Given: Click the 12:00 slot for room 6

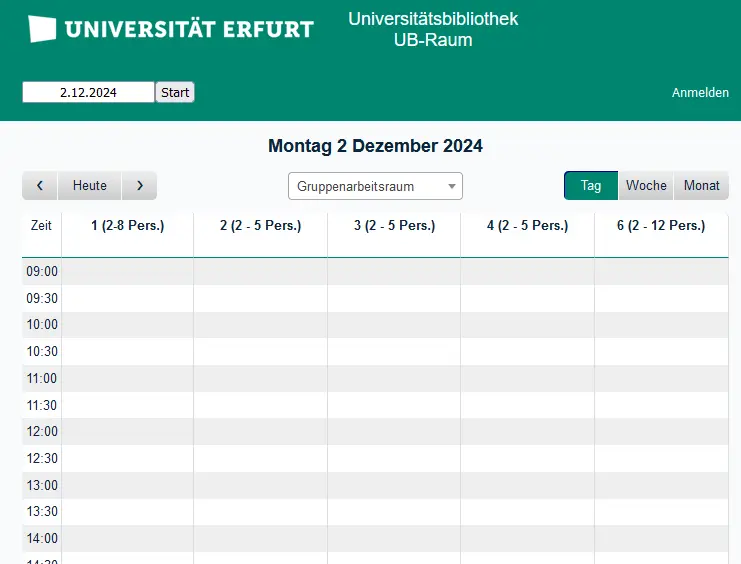Looking at the screenshot, I should (x=661, y=432).
